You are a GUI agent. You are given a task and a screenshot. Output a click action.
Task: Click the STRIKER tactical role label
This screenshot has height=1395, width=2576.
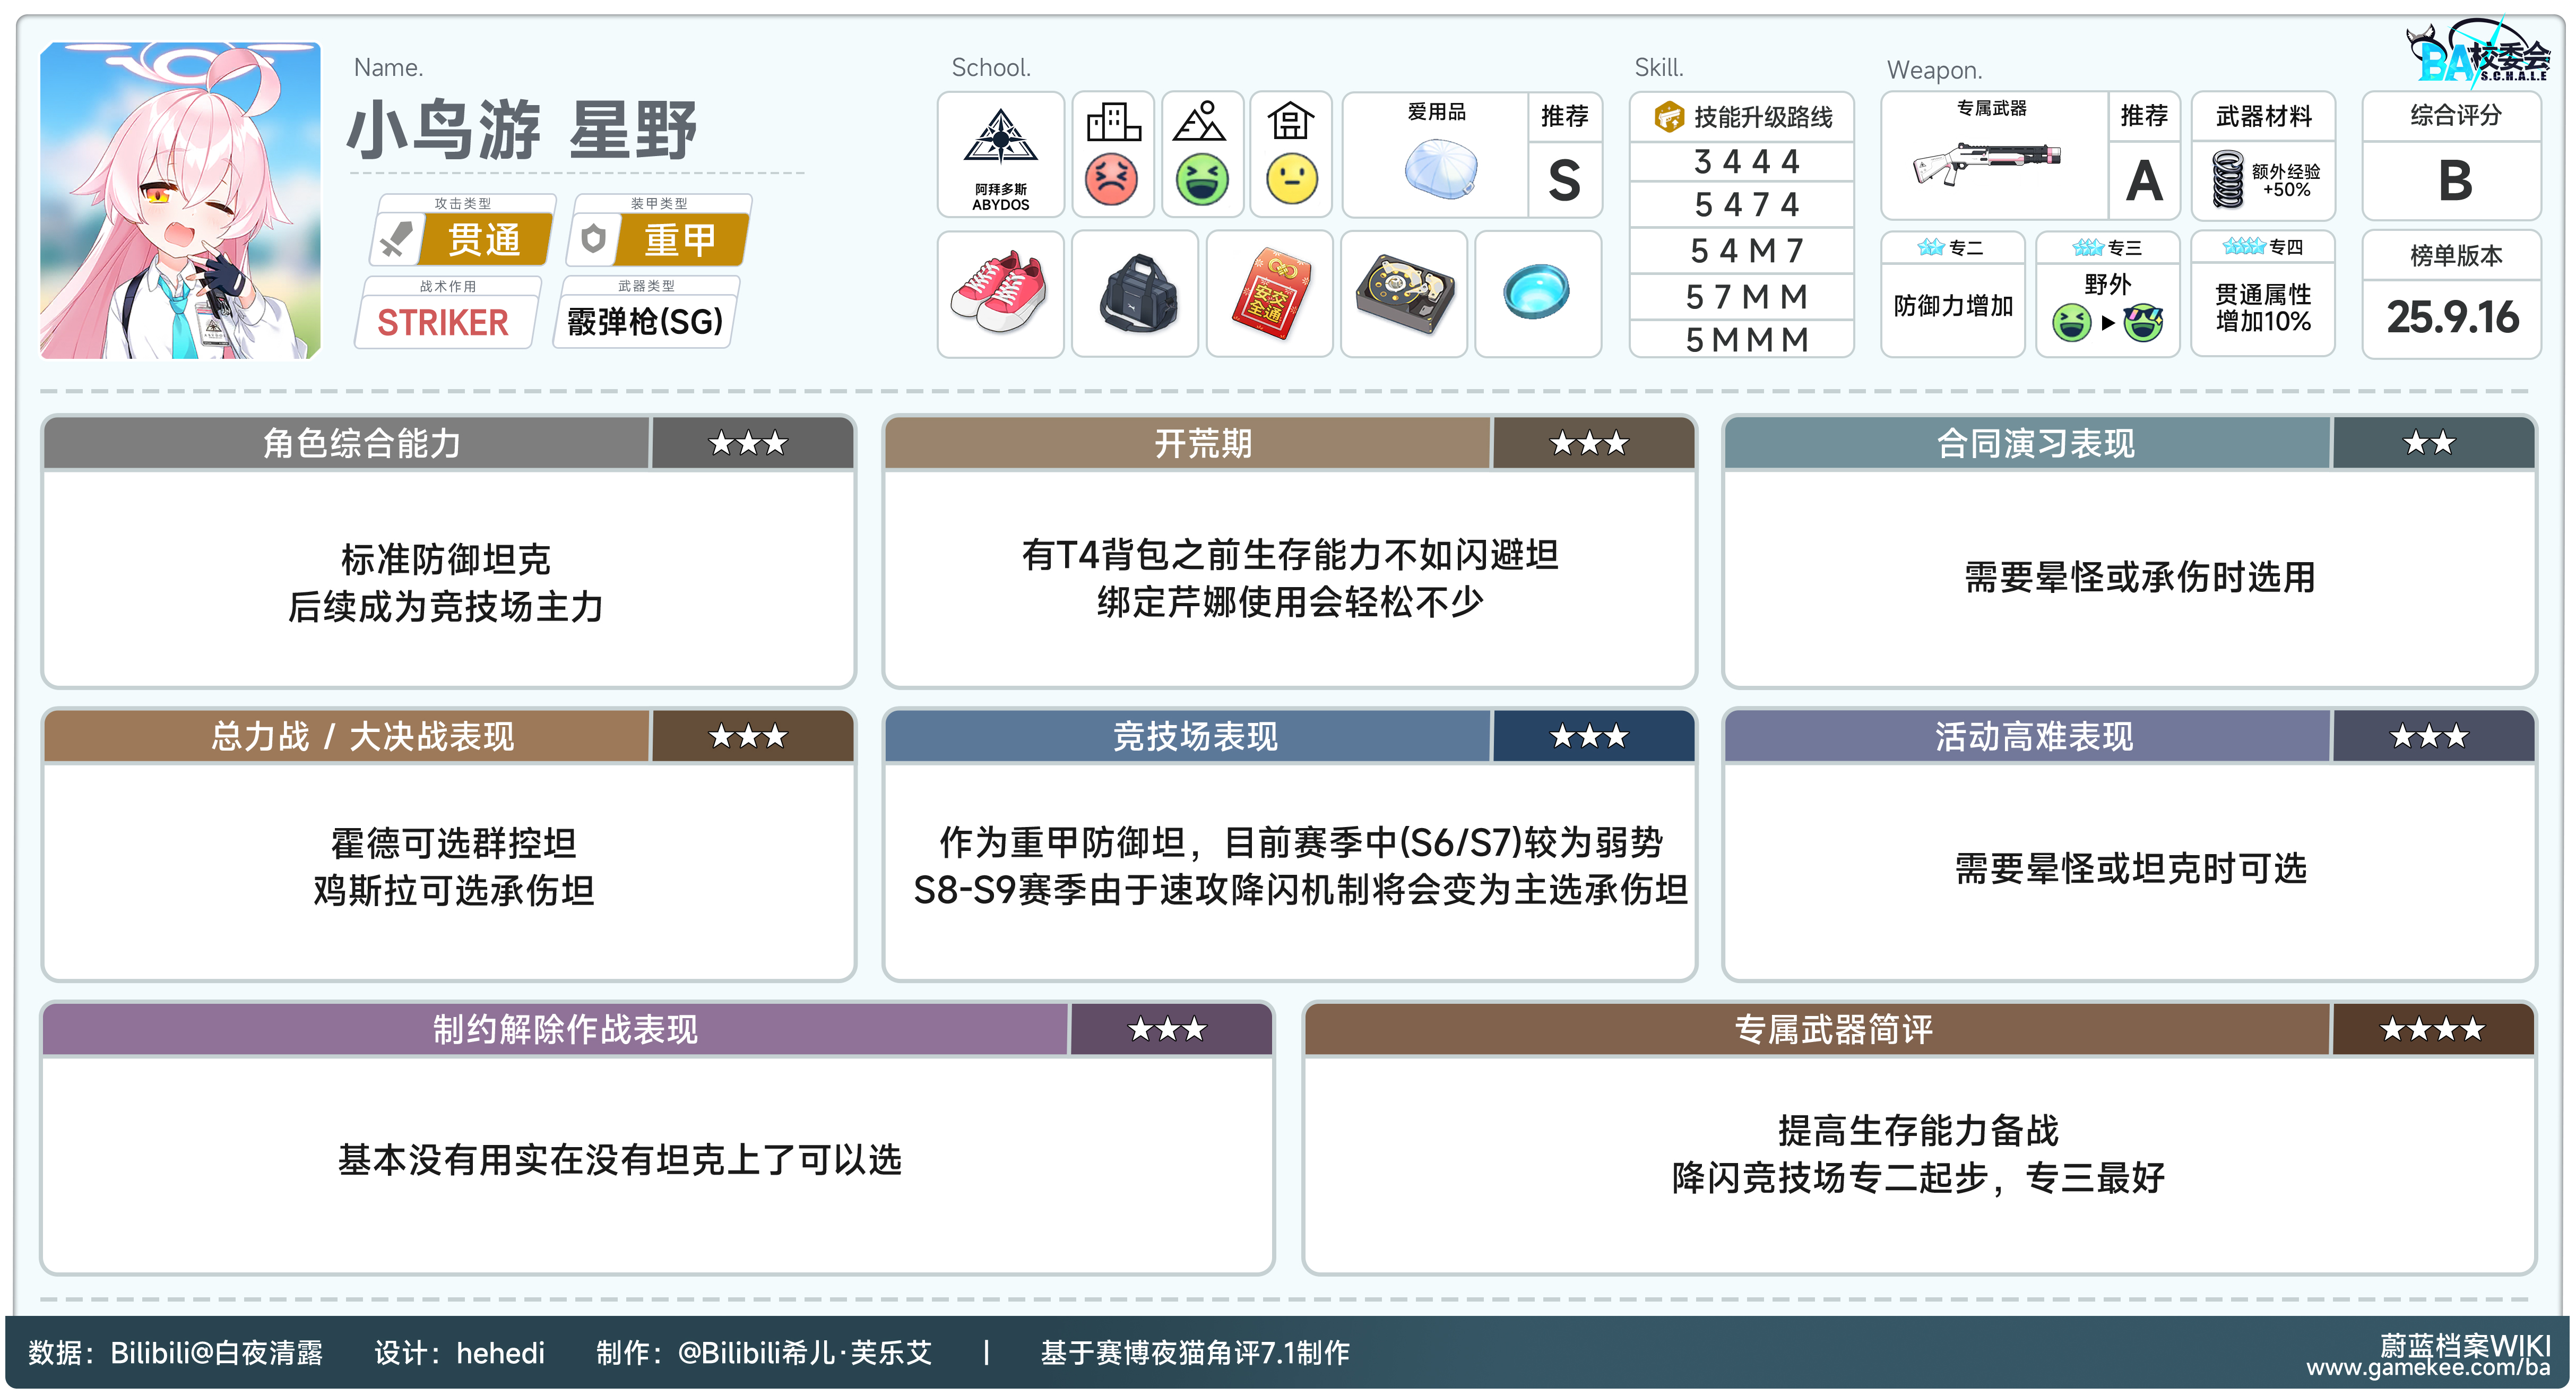click(443, 322)
